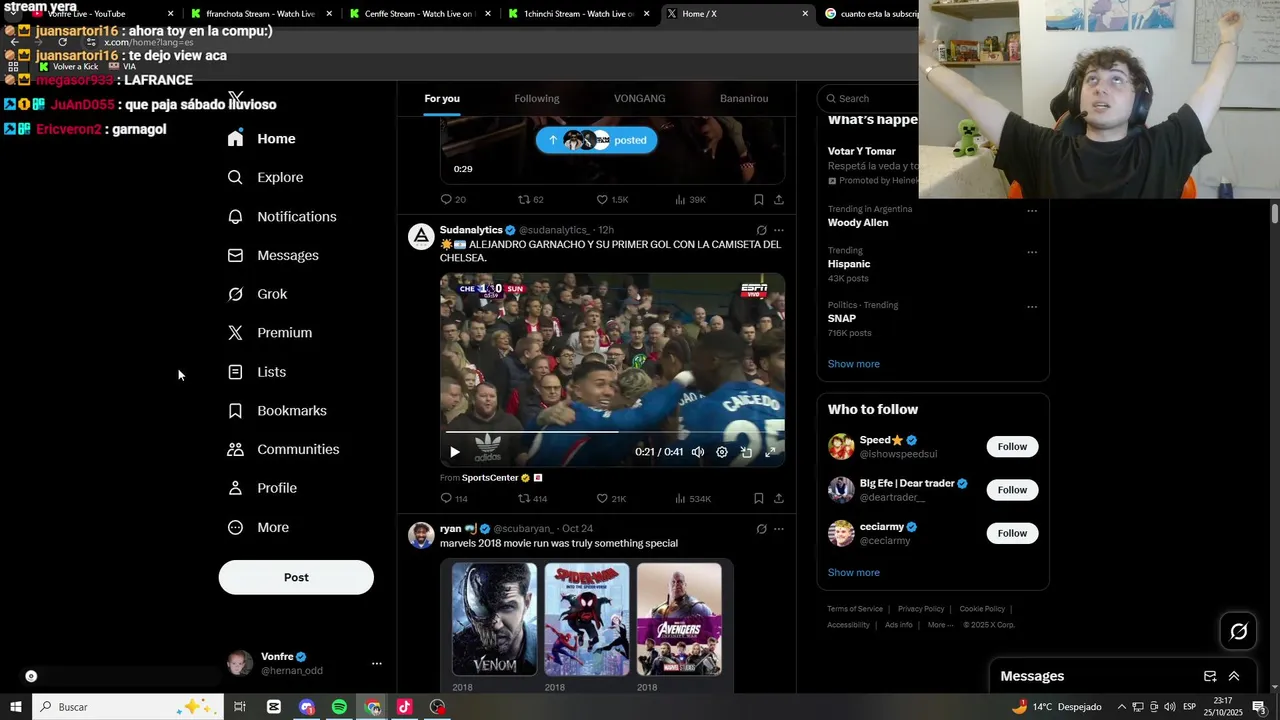Viewport: 1280px width, 720px height.
Task: Open Grok explain icon on ryan's post
Action: (761, 529)
